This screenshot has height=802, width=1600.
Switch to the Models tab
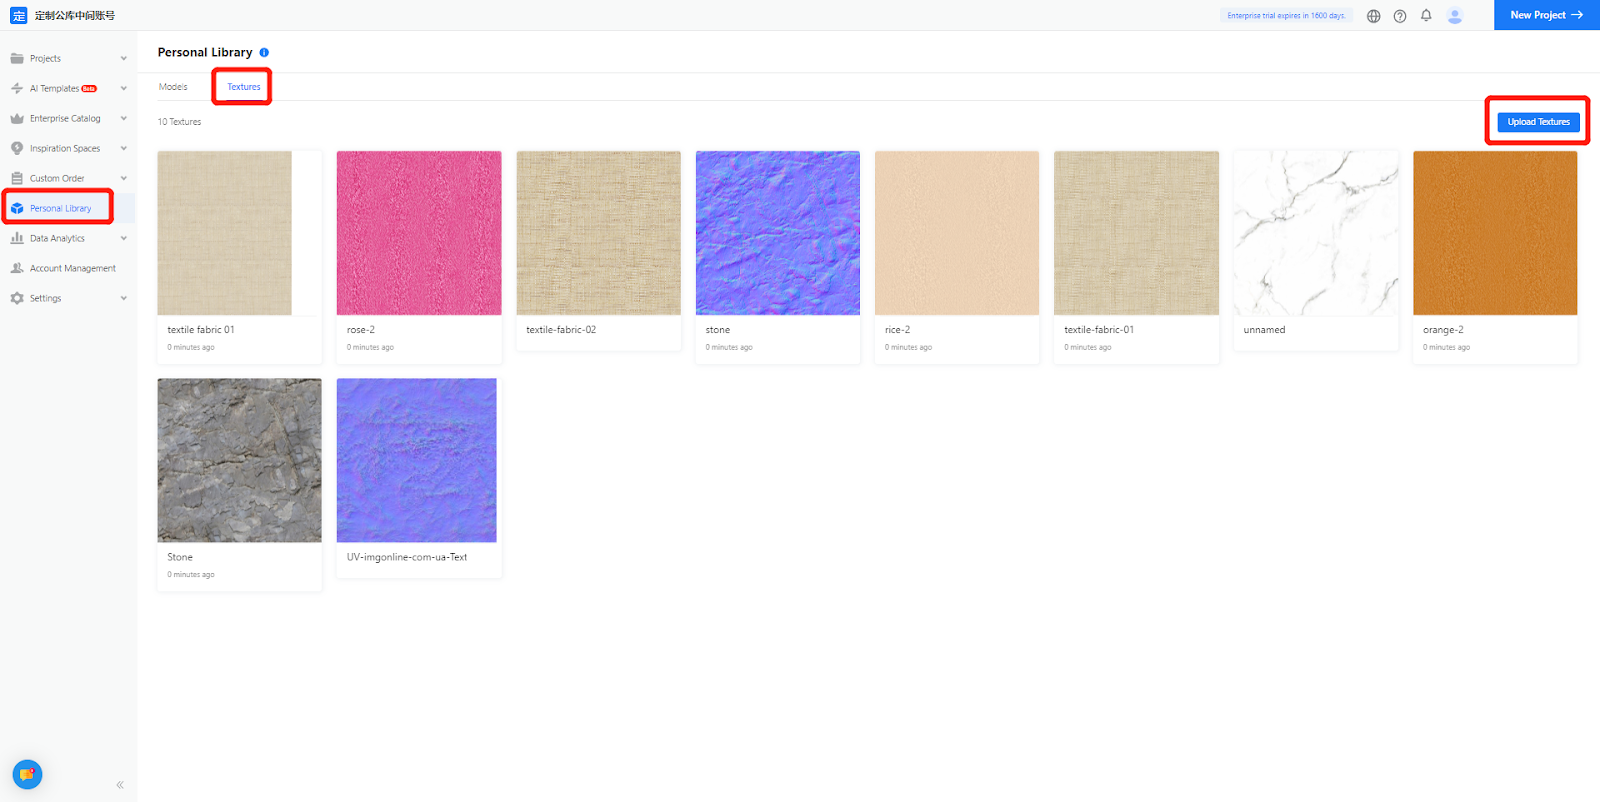coord(173,87)
